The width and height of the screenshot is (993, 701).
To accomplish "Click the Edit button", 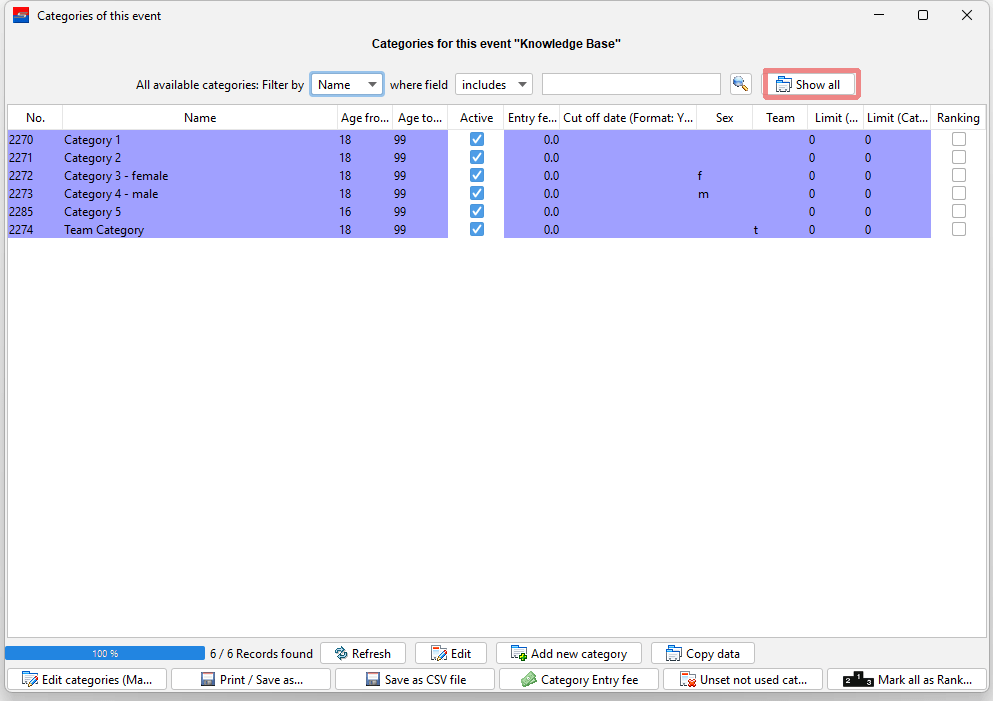I will tap(450, 653).
